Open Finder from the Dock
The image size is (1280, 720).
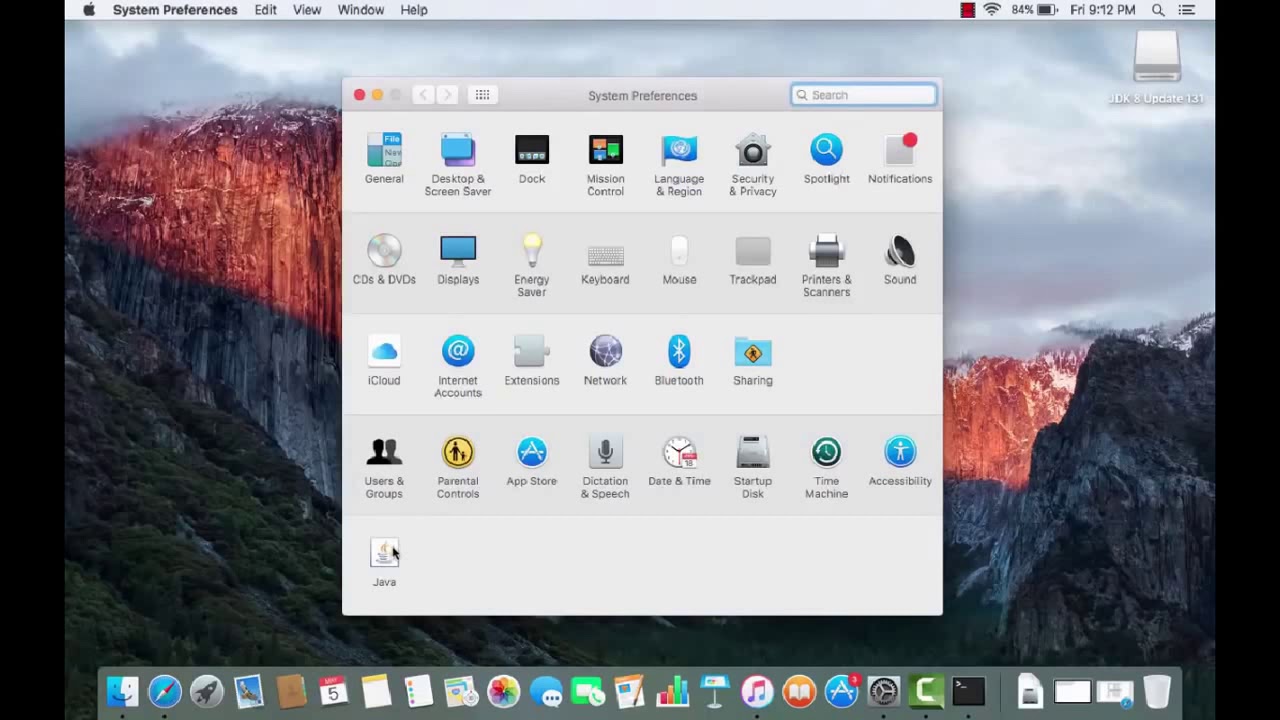tap(123, 691)
